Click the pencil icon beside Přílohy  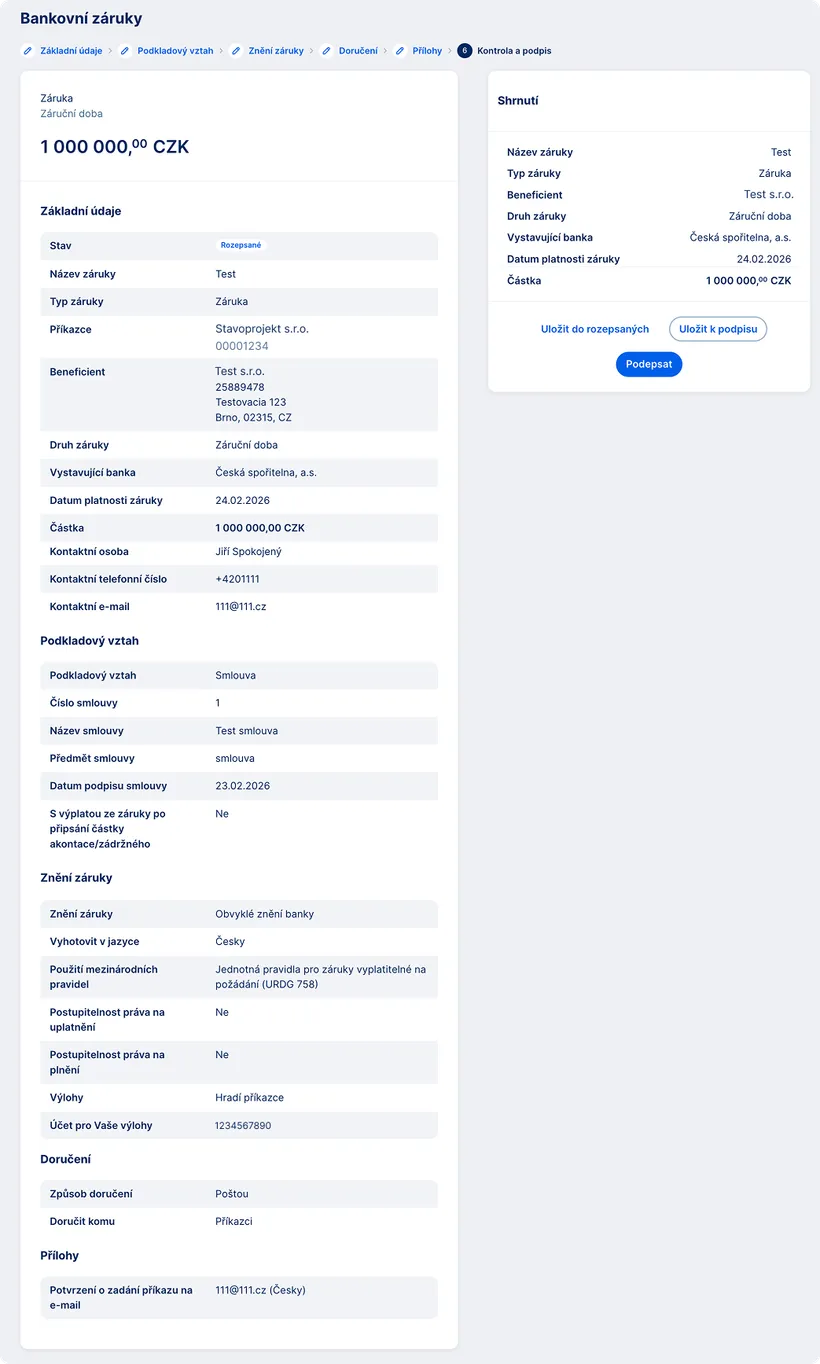[x=400, y=51]
